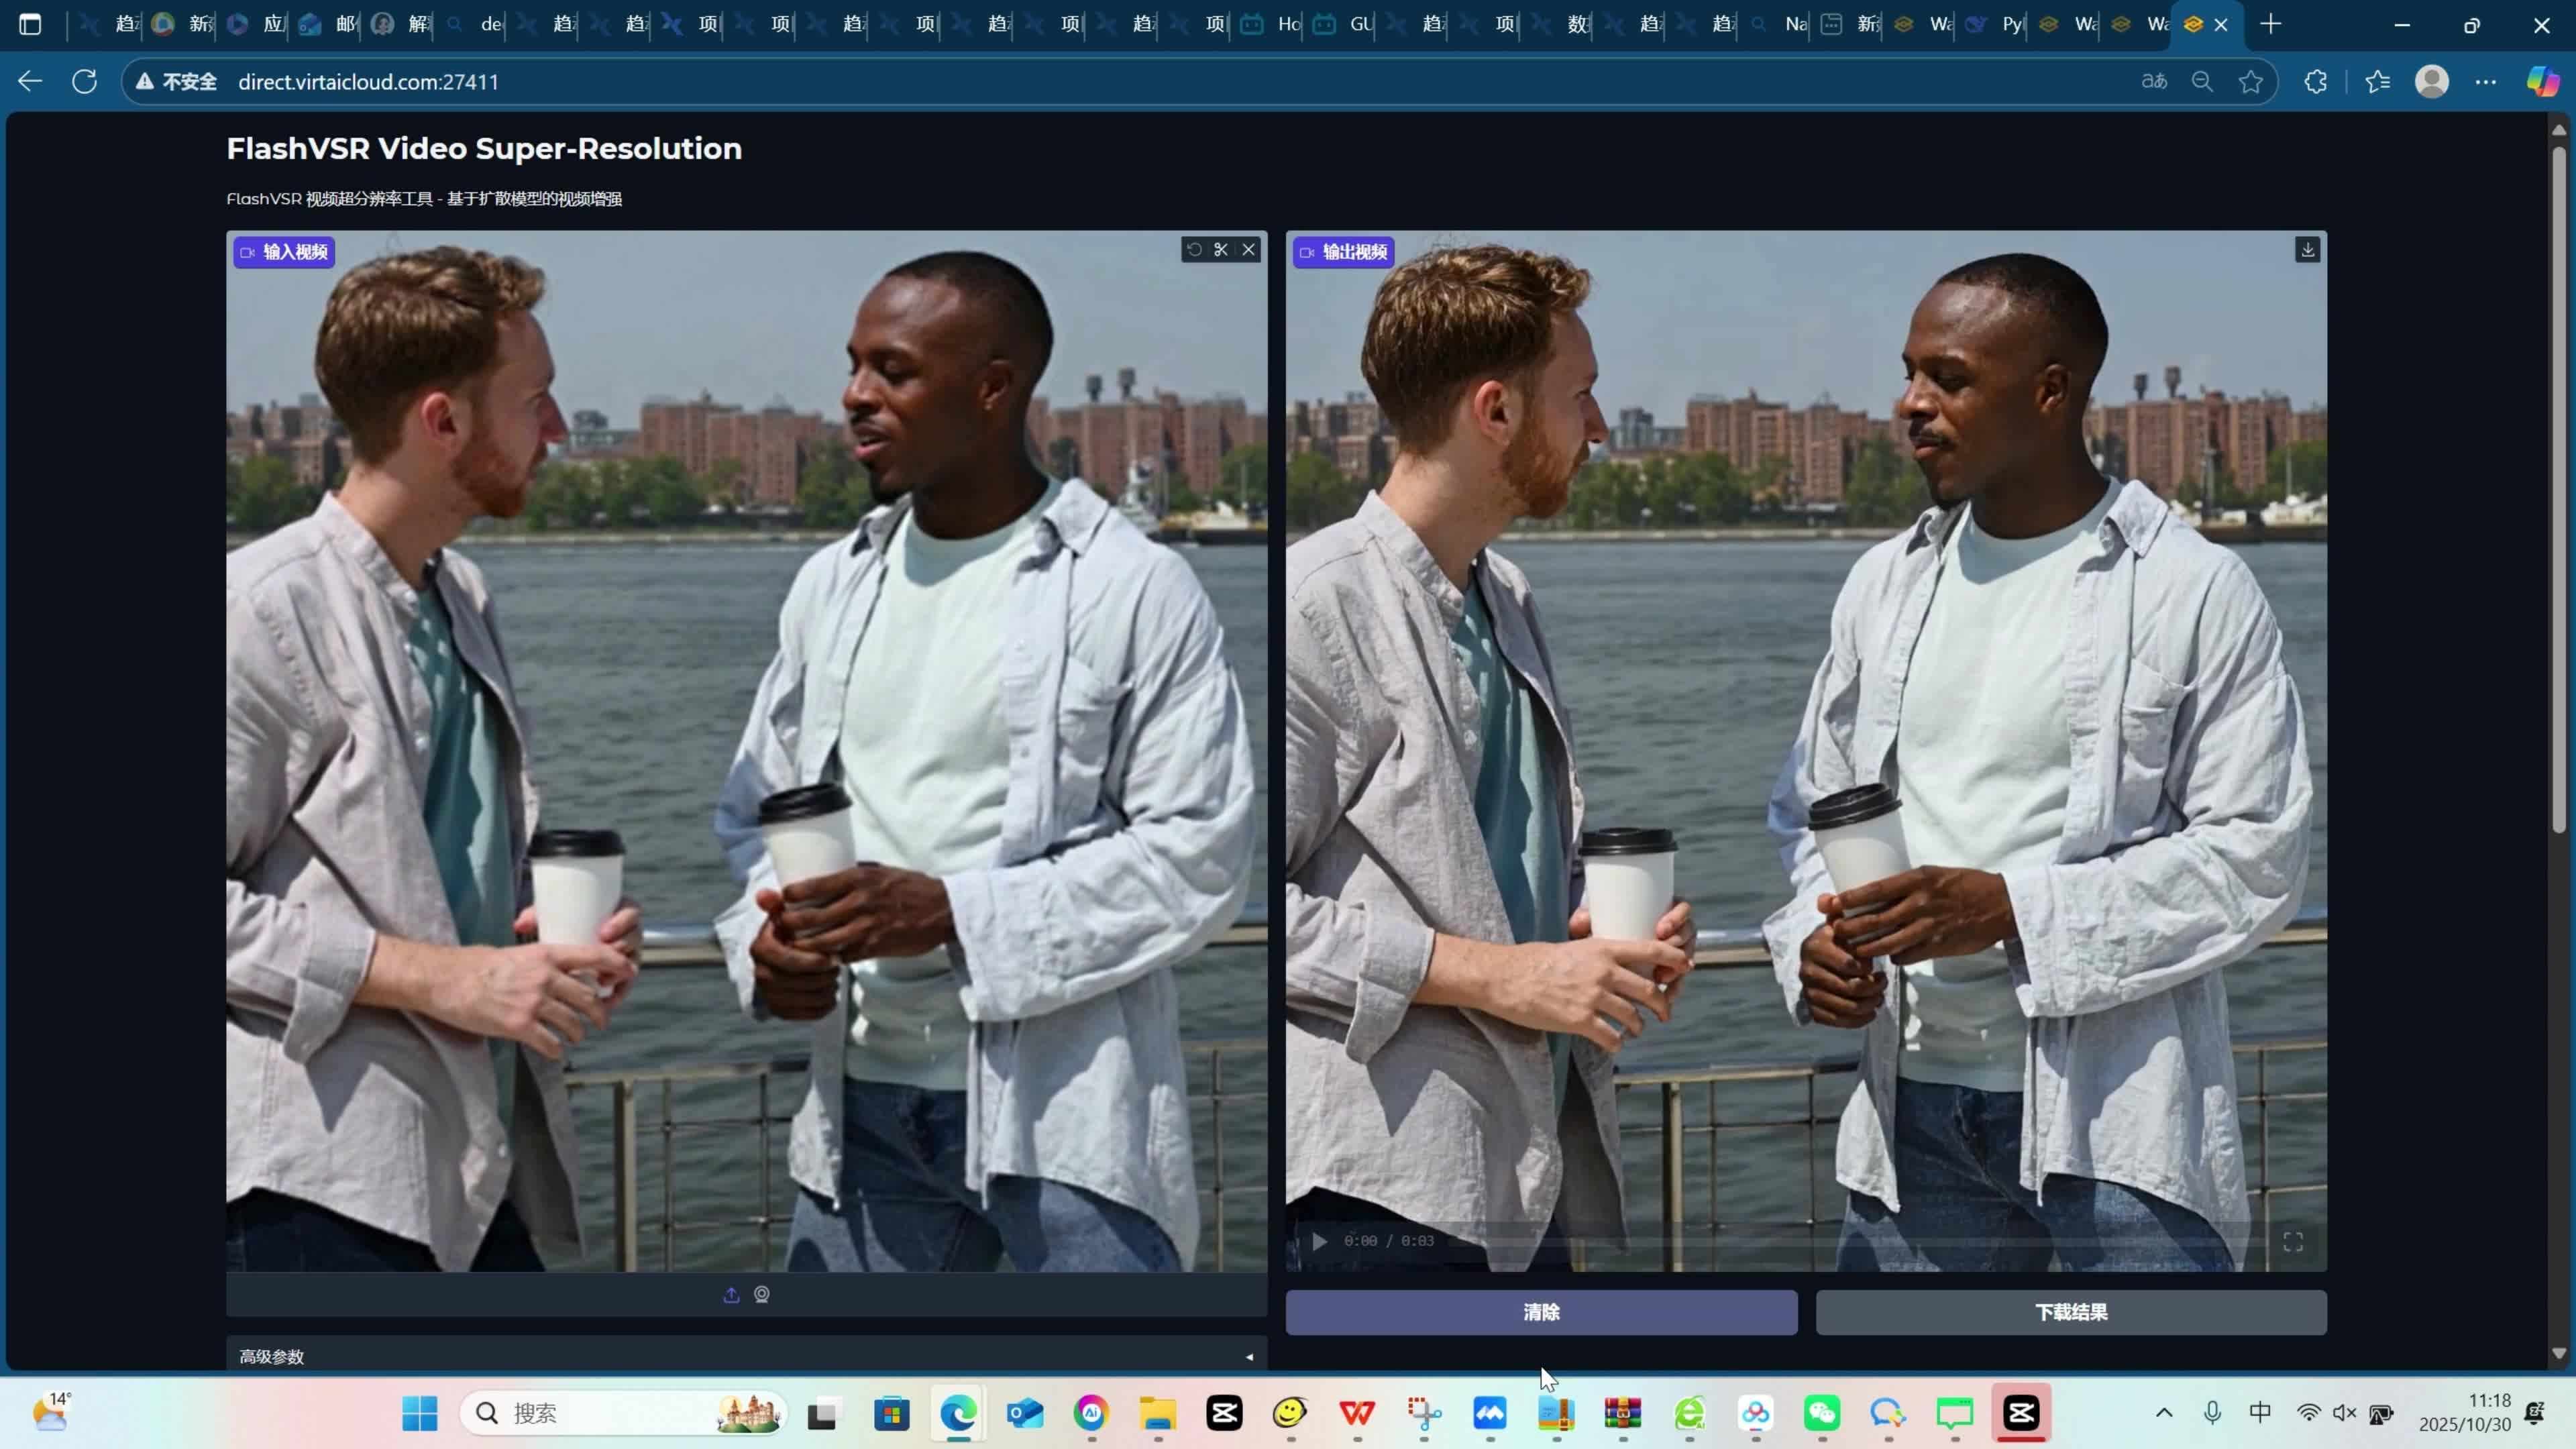Click the upload file icon below input video
Image resolution: width=2576 pixels, height=1449 pixels.
tap(731, 1295)
